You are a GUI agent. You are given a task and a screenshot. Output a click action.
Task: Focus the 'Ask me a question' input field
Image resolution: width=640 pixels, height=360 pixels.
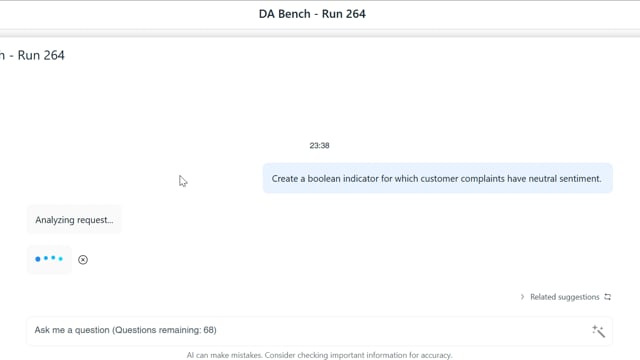click(x=319, y=330)
